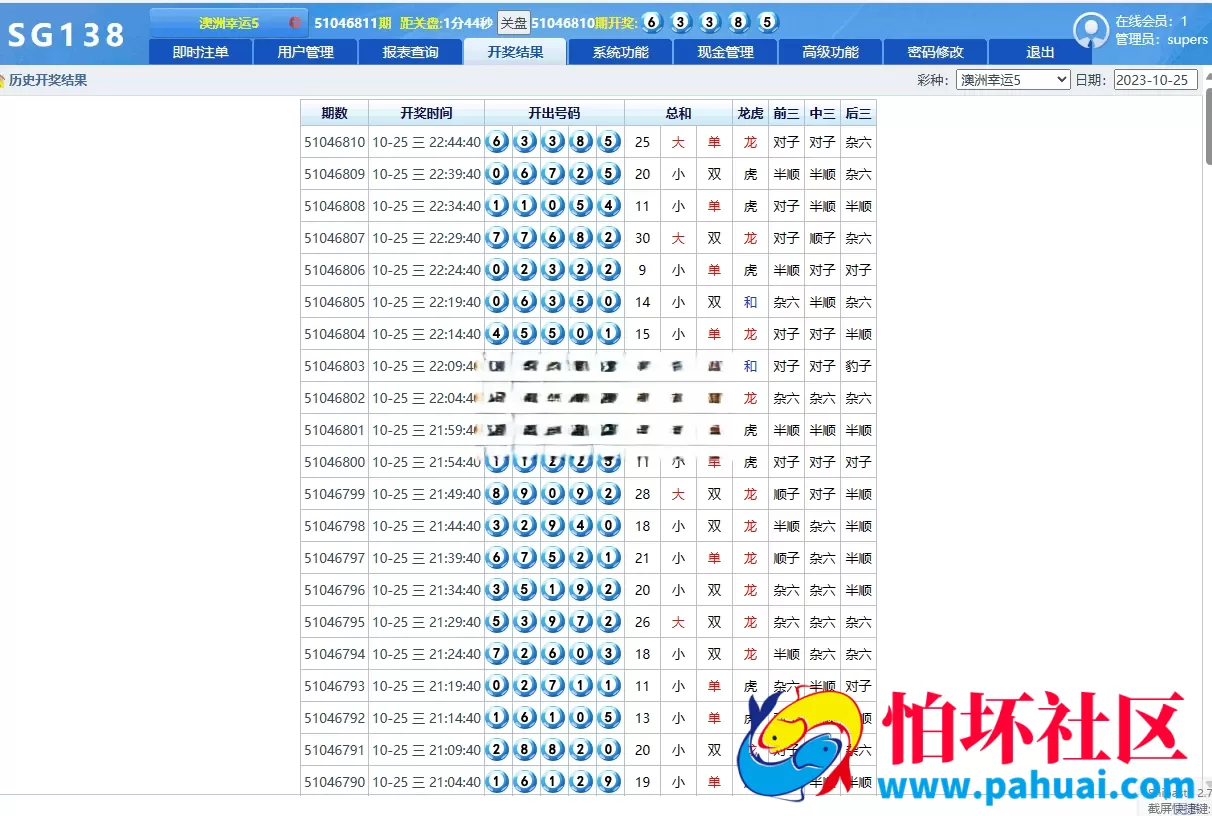Click draw time 10-25 三 22:39:40
Viewport: 1212px width, 816px height.
pyautogui.click(x=426, y=174)
